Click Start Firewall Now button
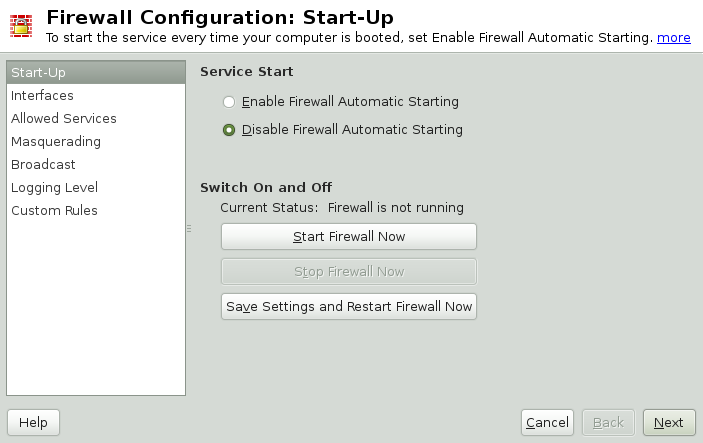Image resolution: width=703 pixels, height=443 pixels. pyautogui.click(x=348, y=237)
